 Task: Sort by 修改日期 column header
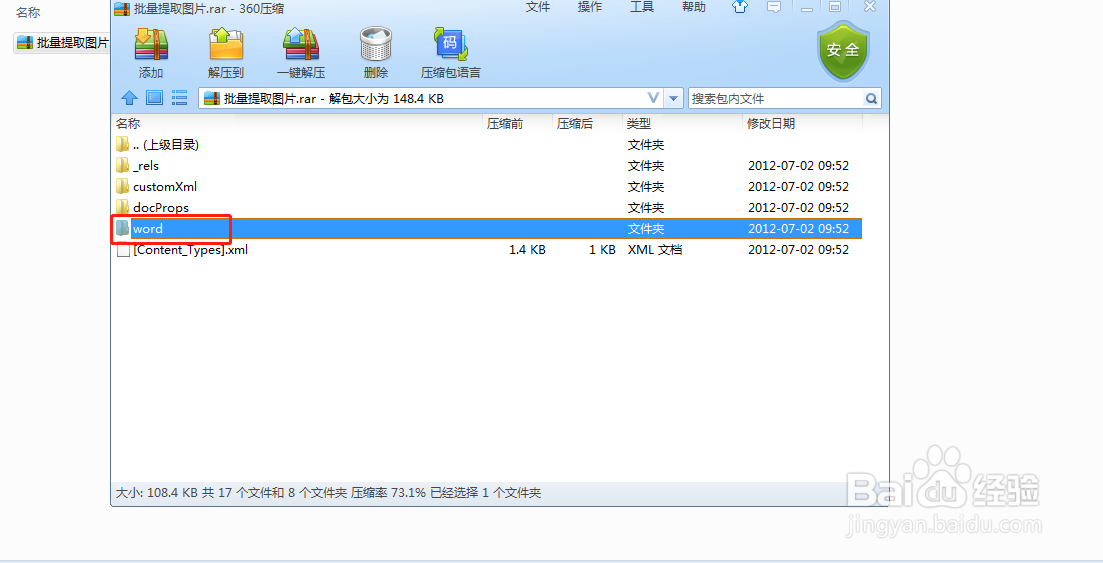(x=771, y=124)
